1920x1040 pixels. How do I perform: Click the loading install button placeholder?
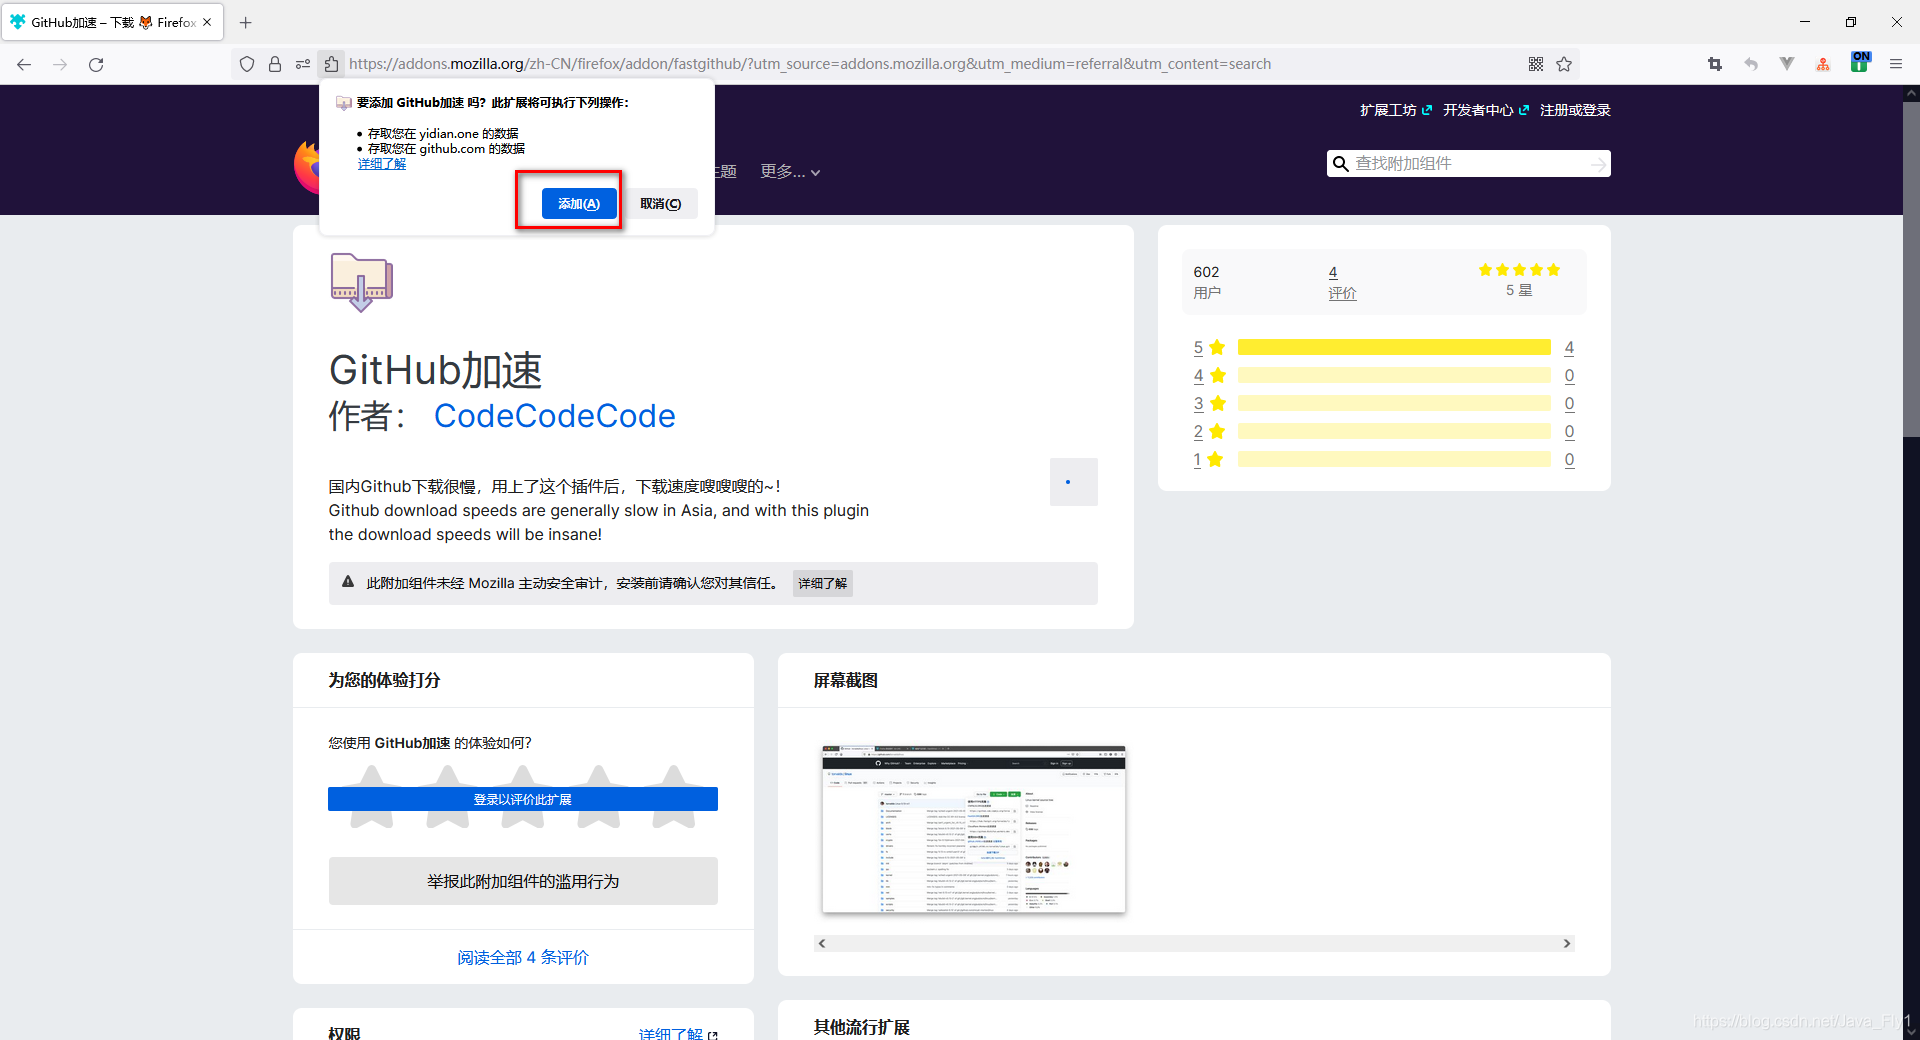(x=1074, y=482)
